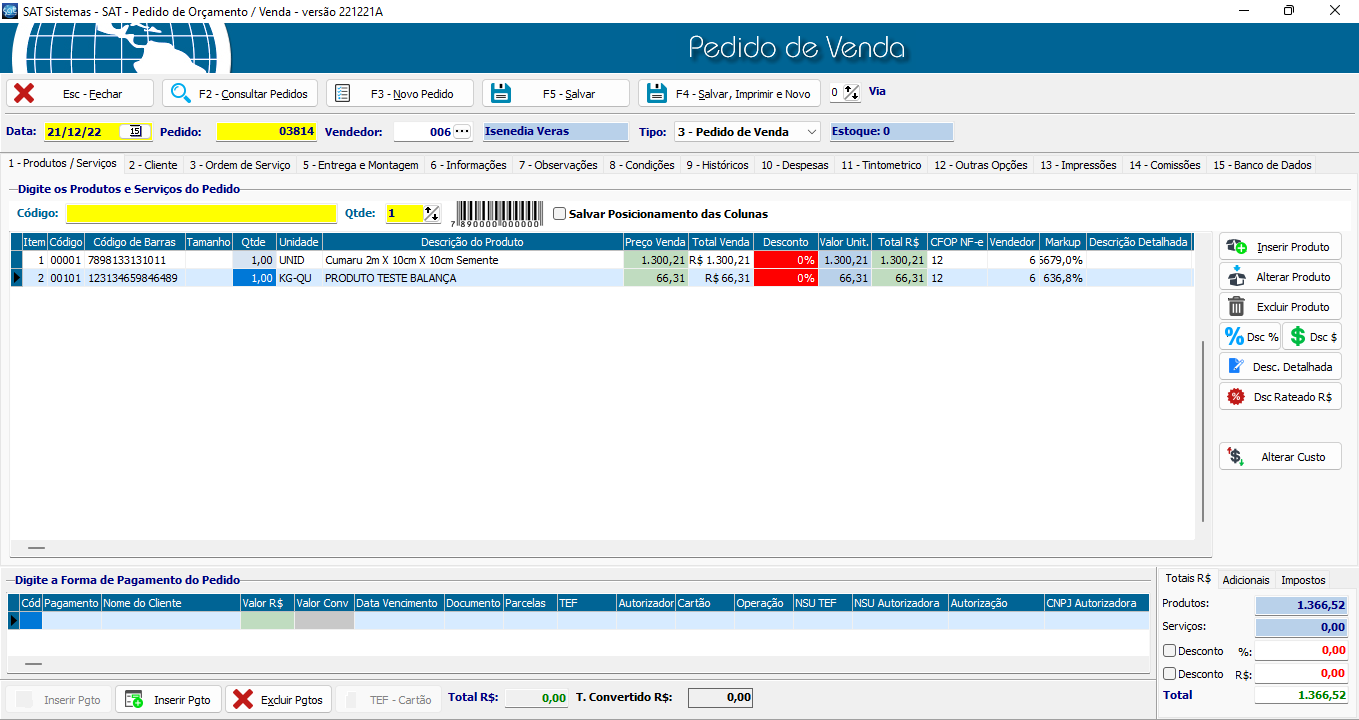Screen dimensions: 1359x720
Task: Click the Alterar Custo button
Action: (x=1280, y=457)
